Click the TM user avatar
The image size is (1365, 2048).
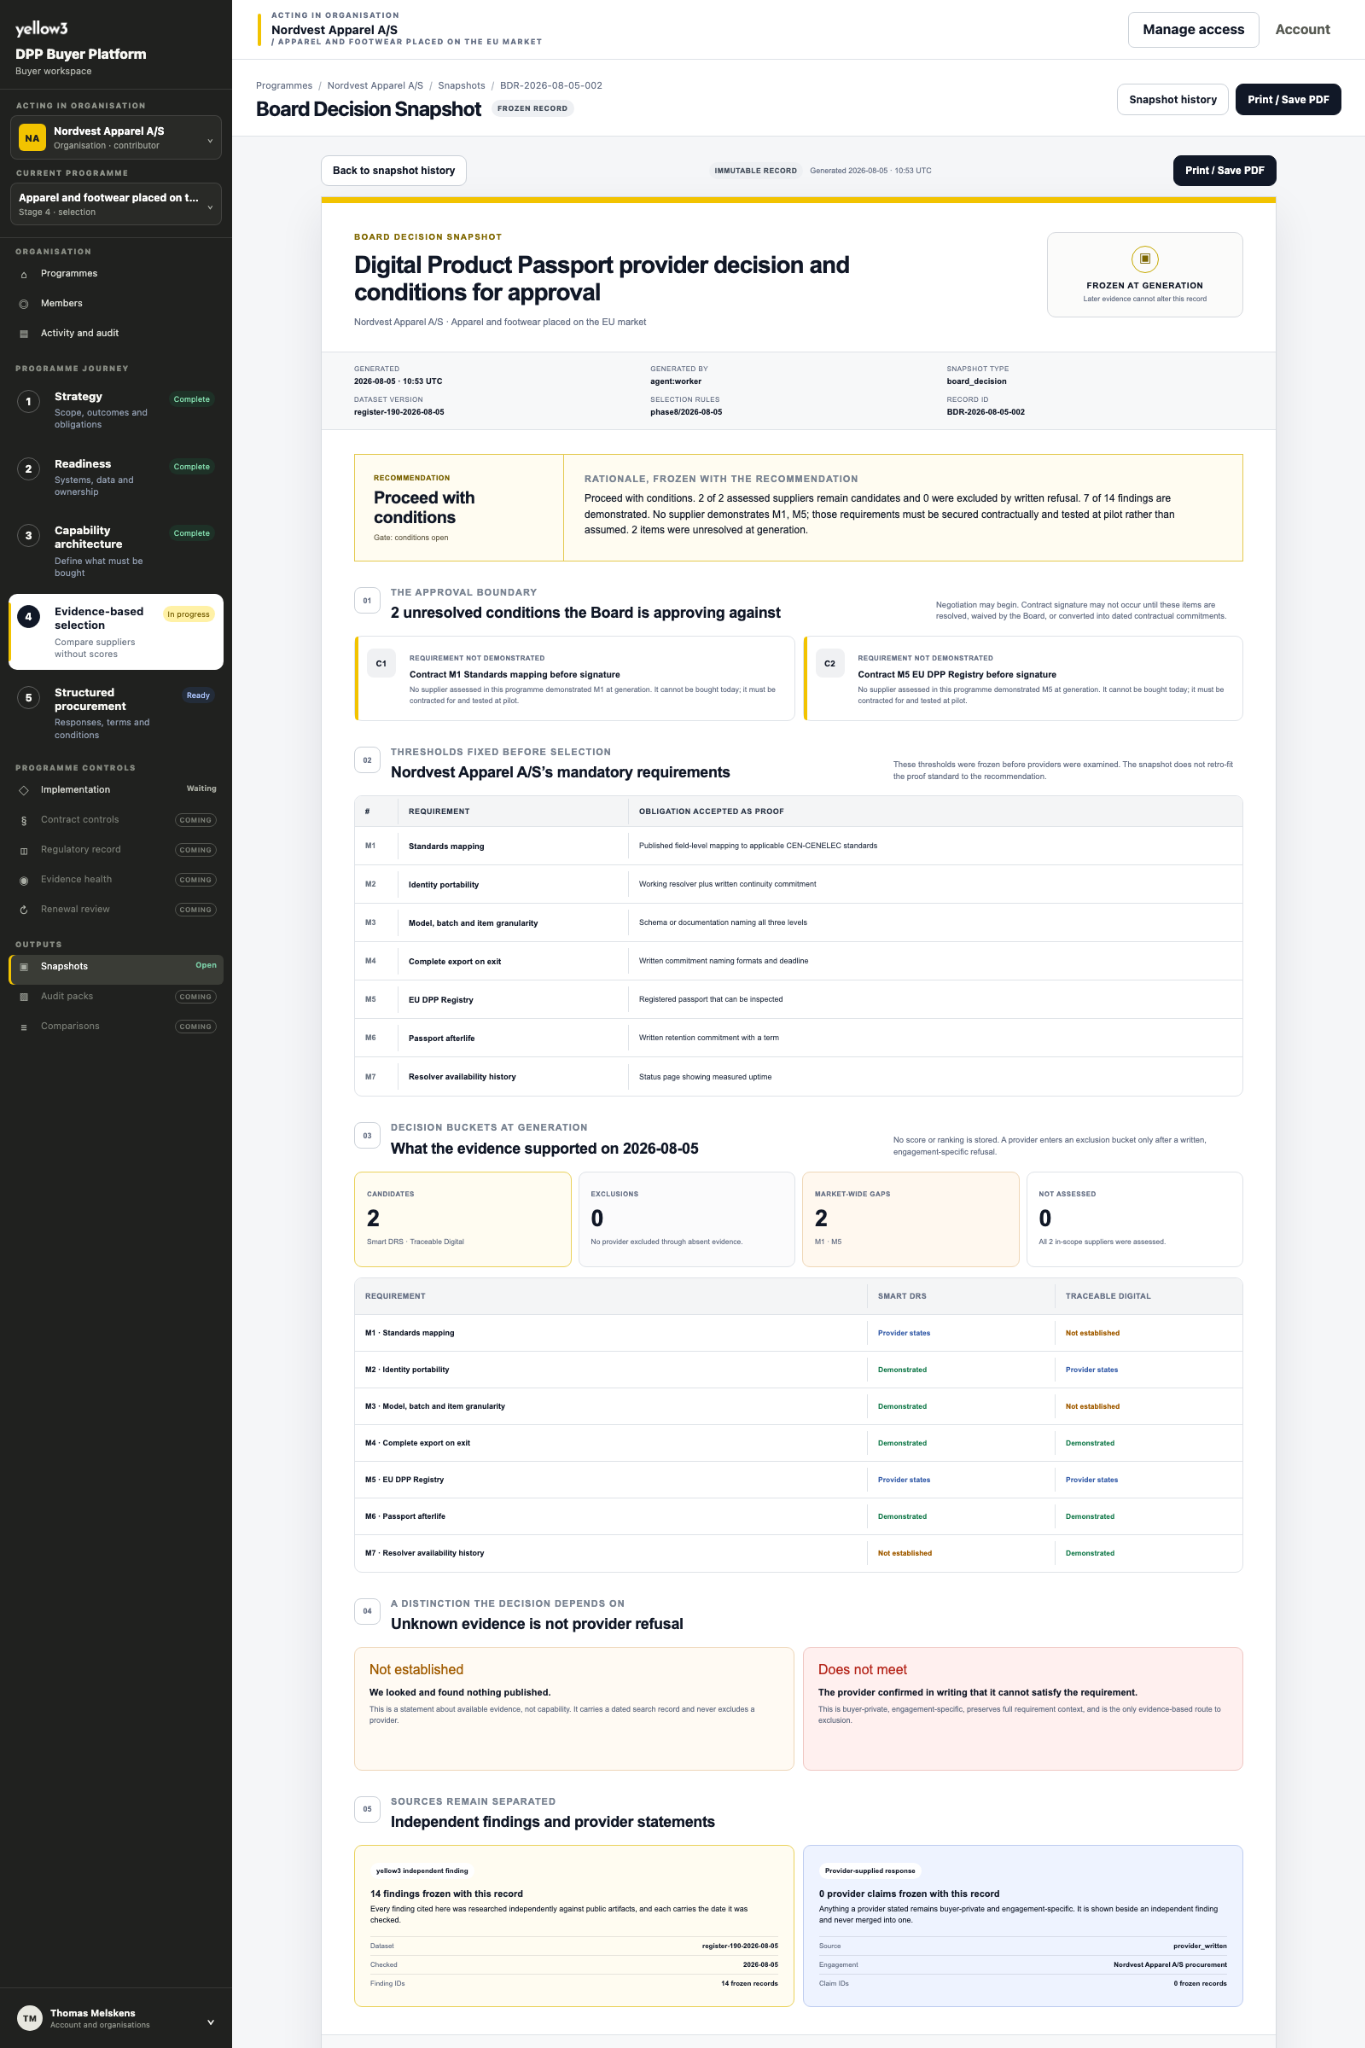click(x=30, y=2019)
